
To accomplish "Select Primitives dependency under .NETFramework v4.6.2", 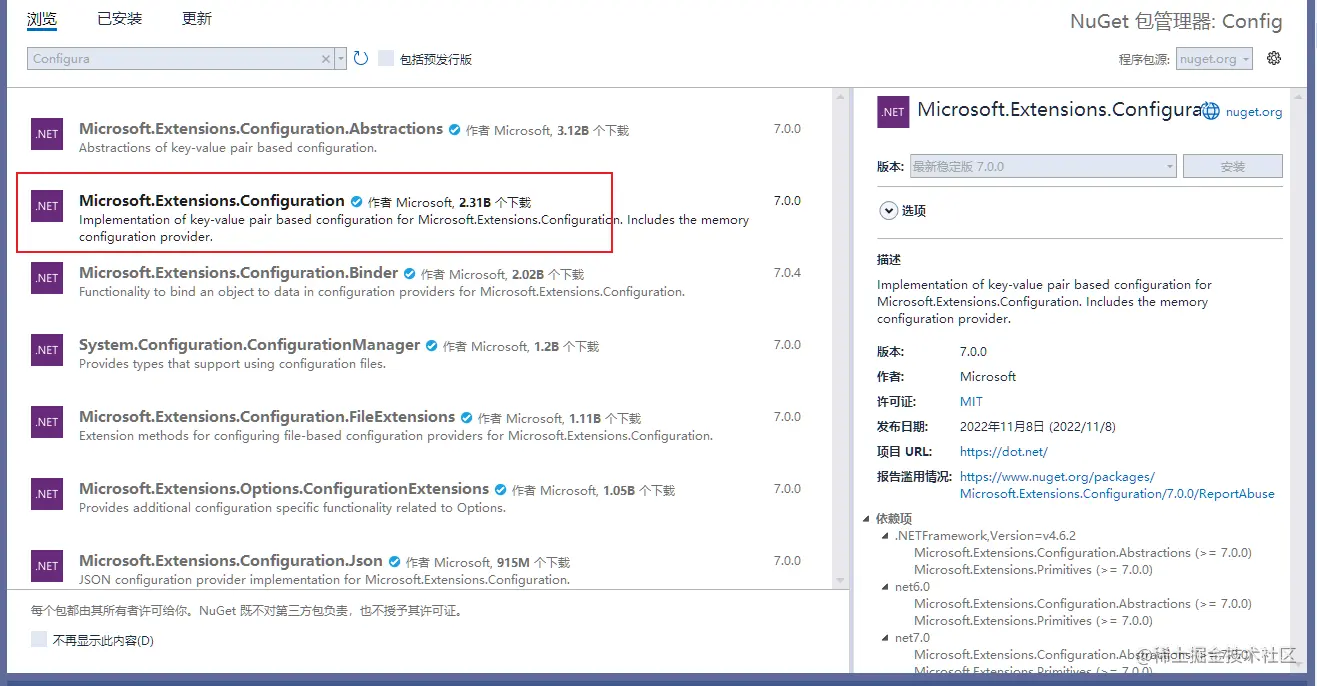I will click(x=1033, y=570).
